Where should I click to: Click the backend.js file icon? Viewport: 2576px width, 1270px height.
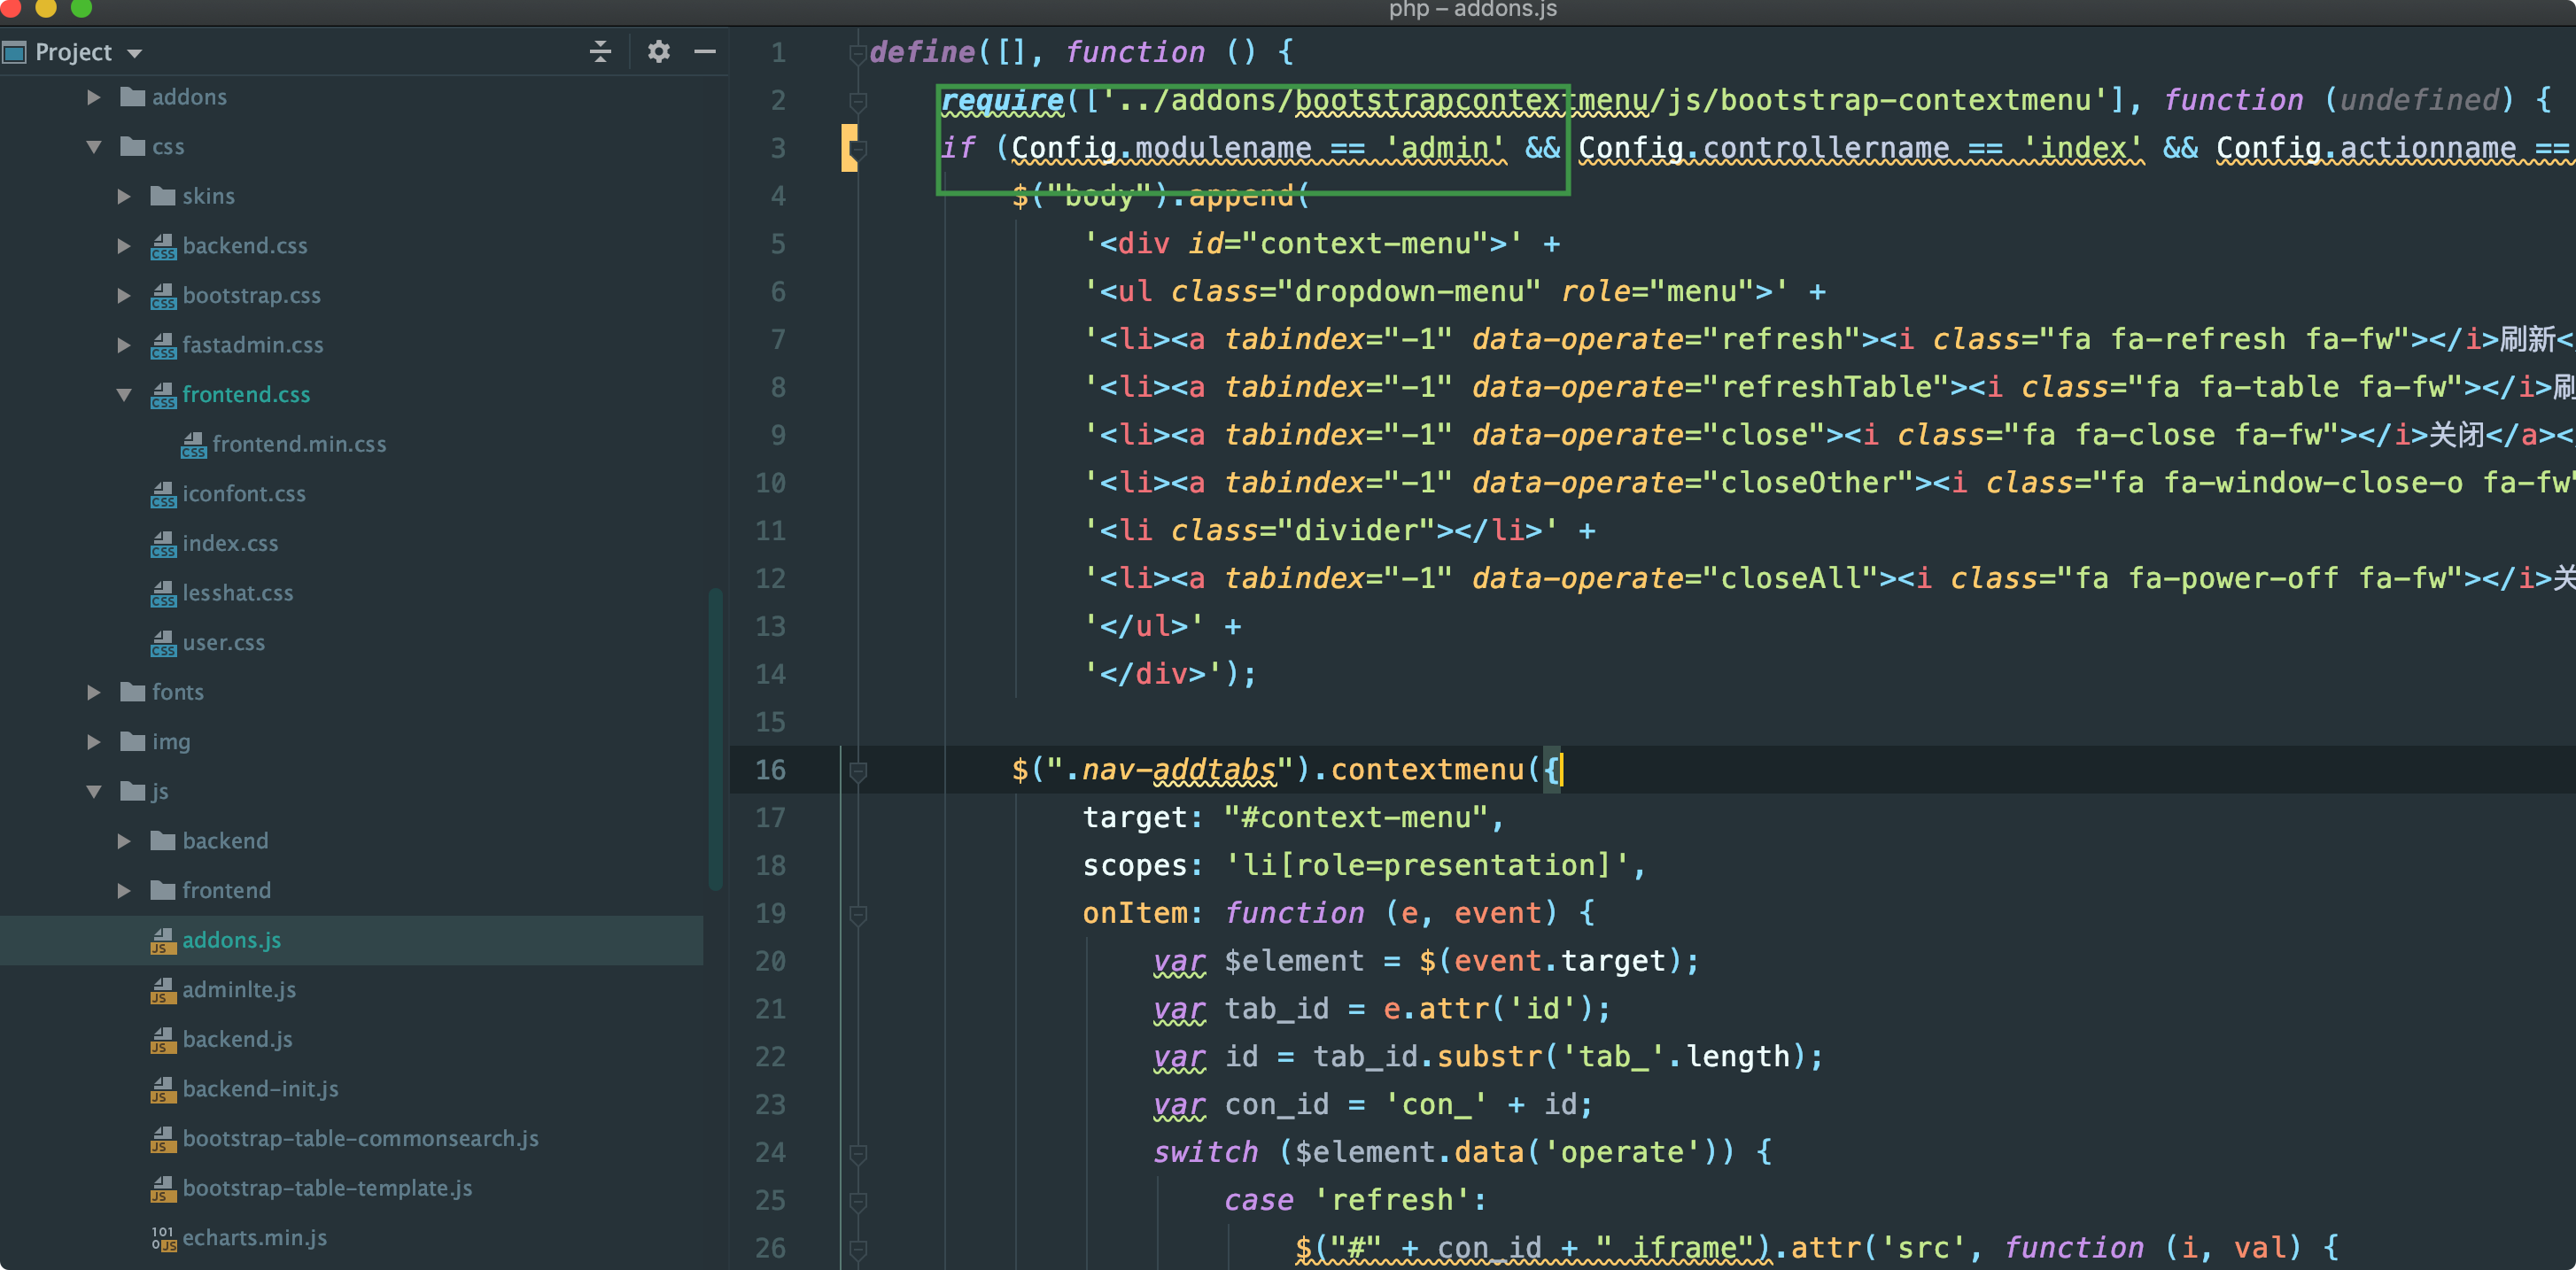coord(163,1039)
